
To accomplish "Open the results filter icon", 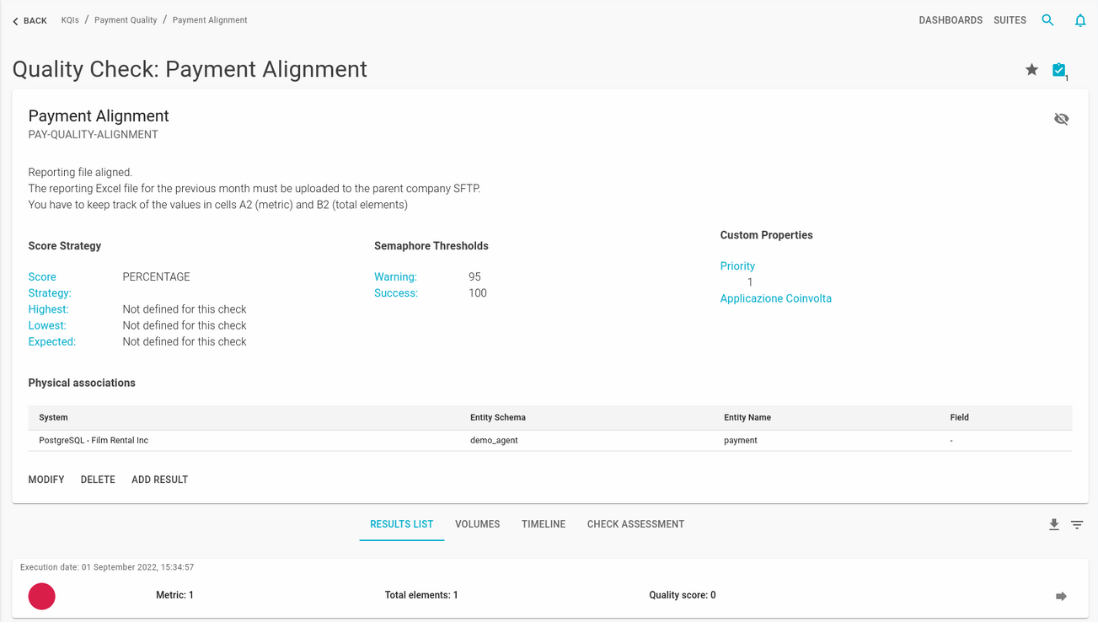I will [1077, 525].
